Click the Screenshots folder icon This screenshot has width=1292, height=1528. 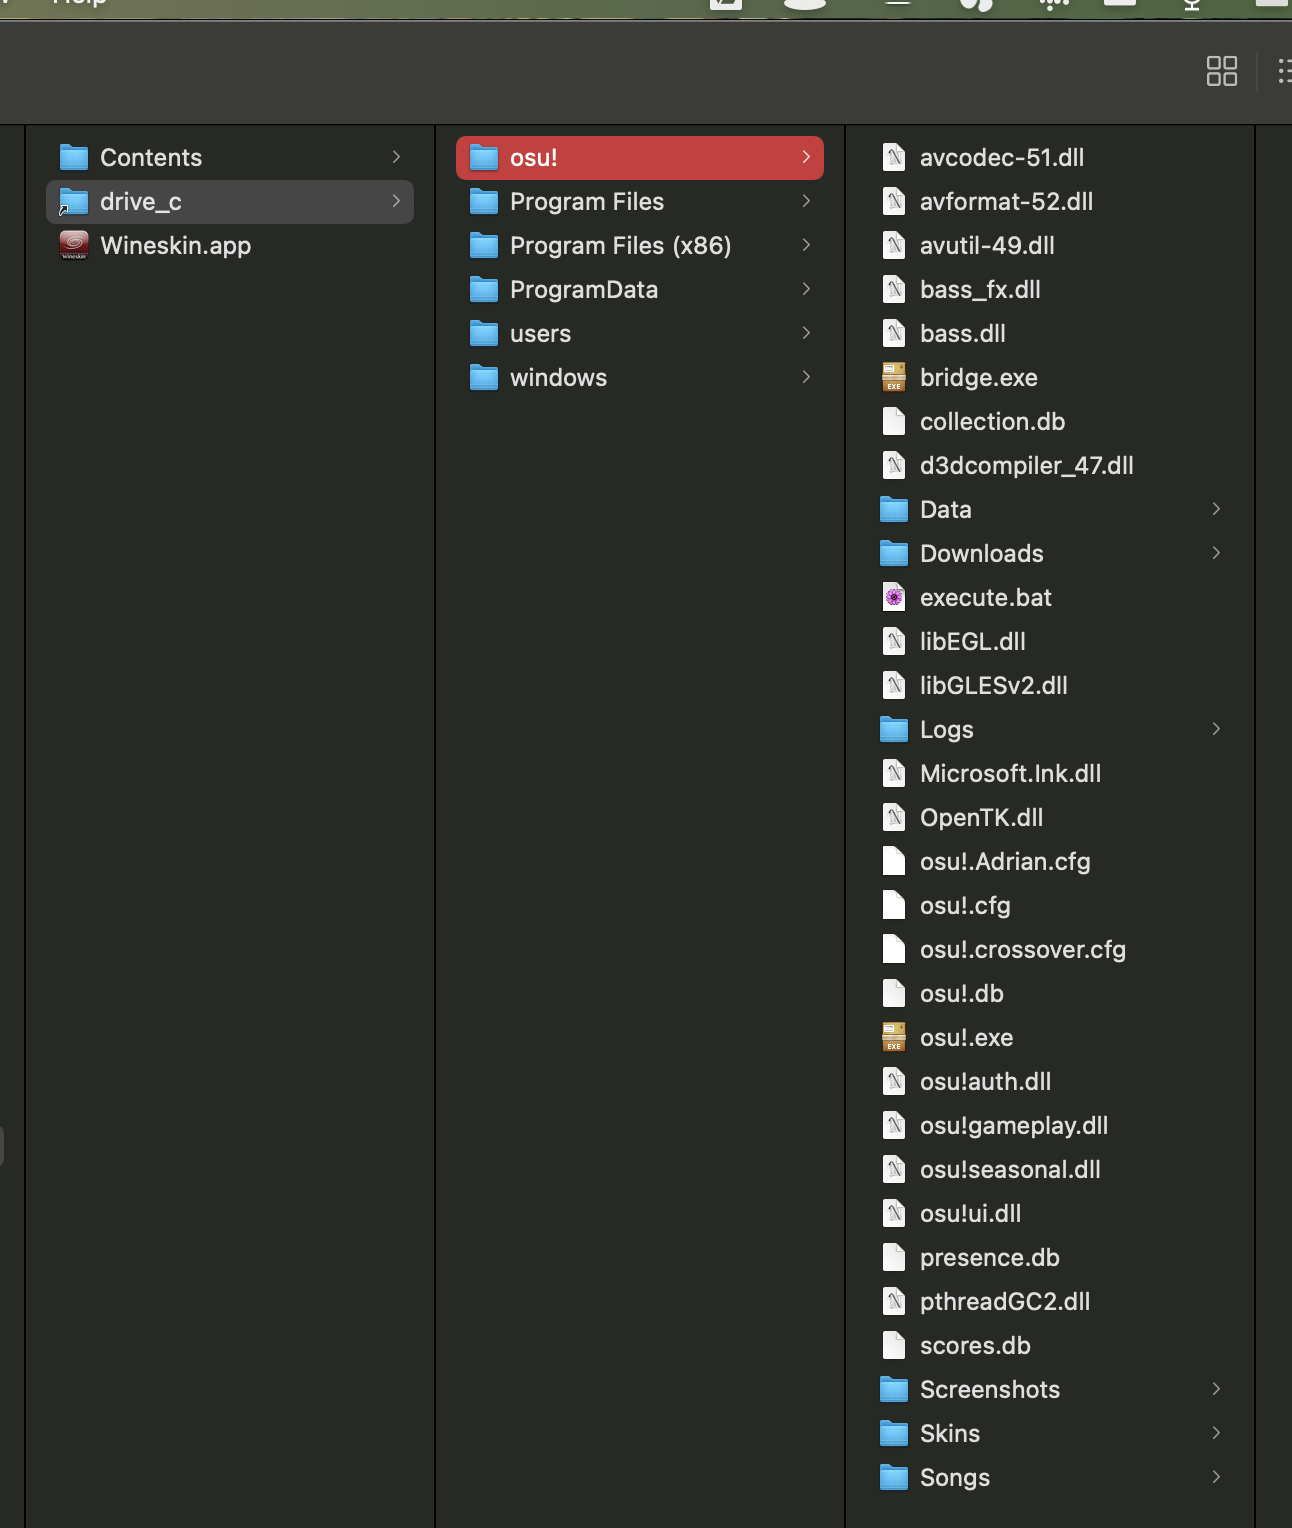[x=894, y=1389]
